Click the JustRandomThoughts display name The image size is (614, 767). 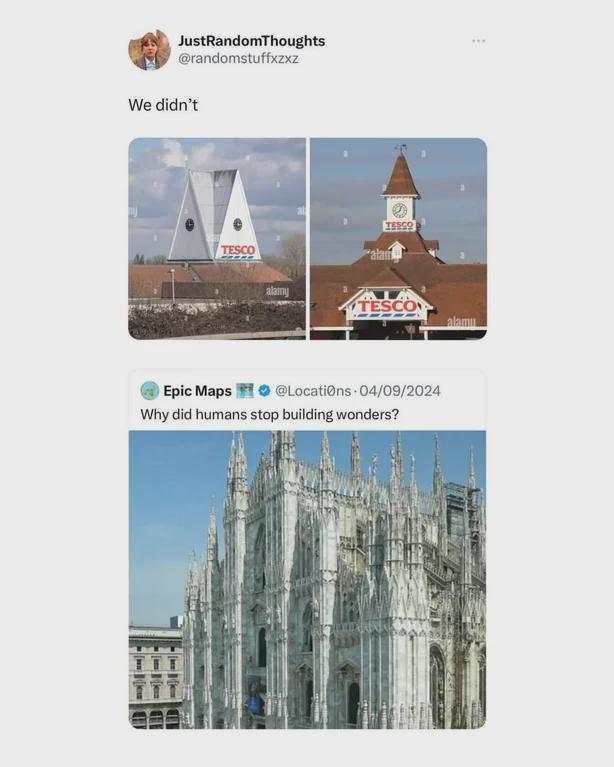tap(251, 41)
